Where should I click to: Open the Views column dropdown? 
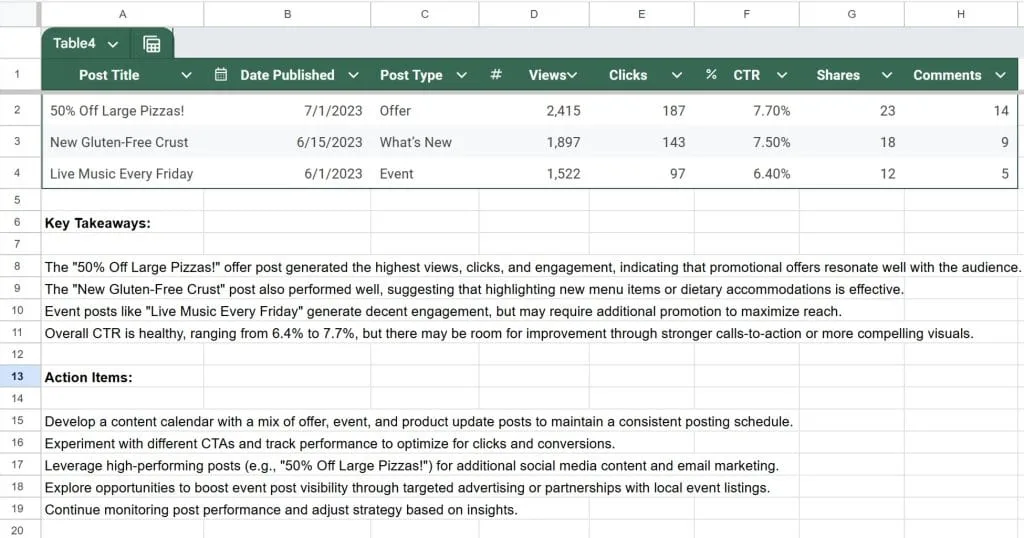click(x=572, y=75)
